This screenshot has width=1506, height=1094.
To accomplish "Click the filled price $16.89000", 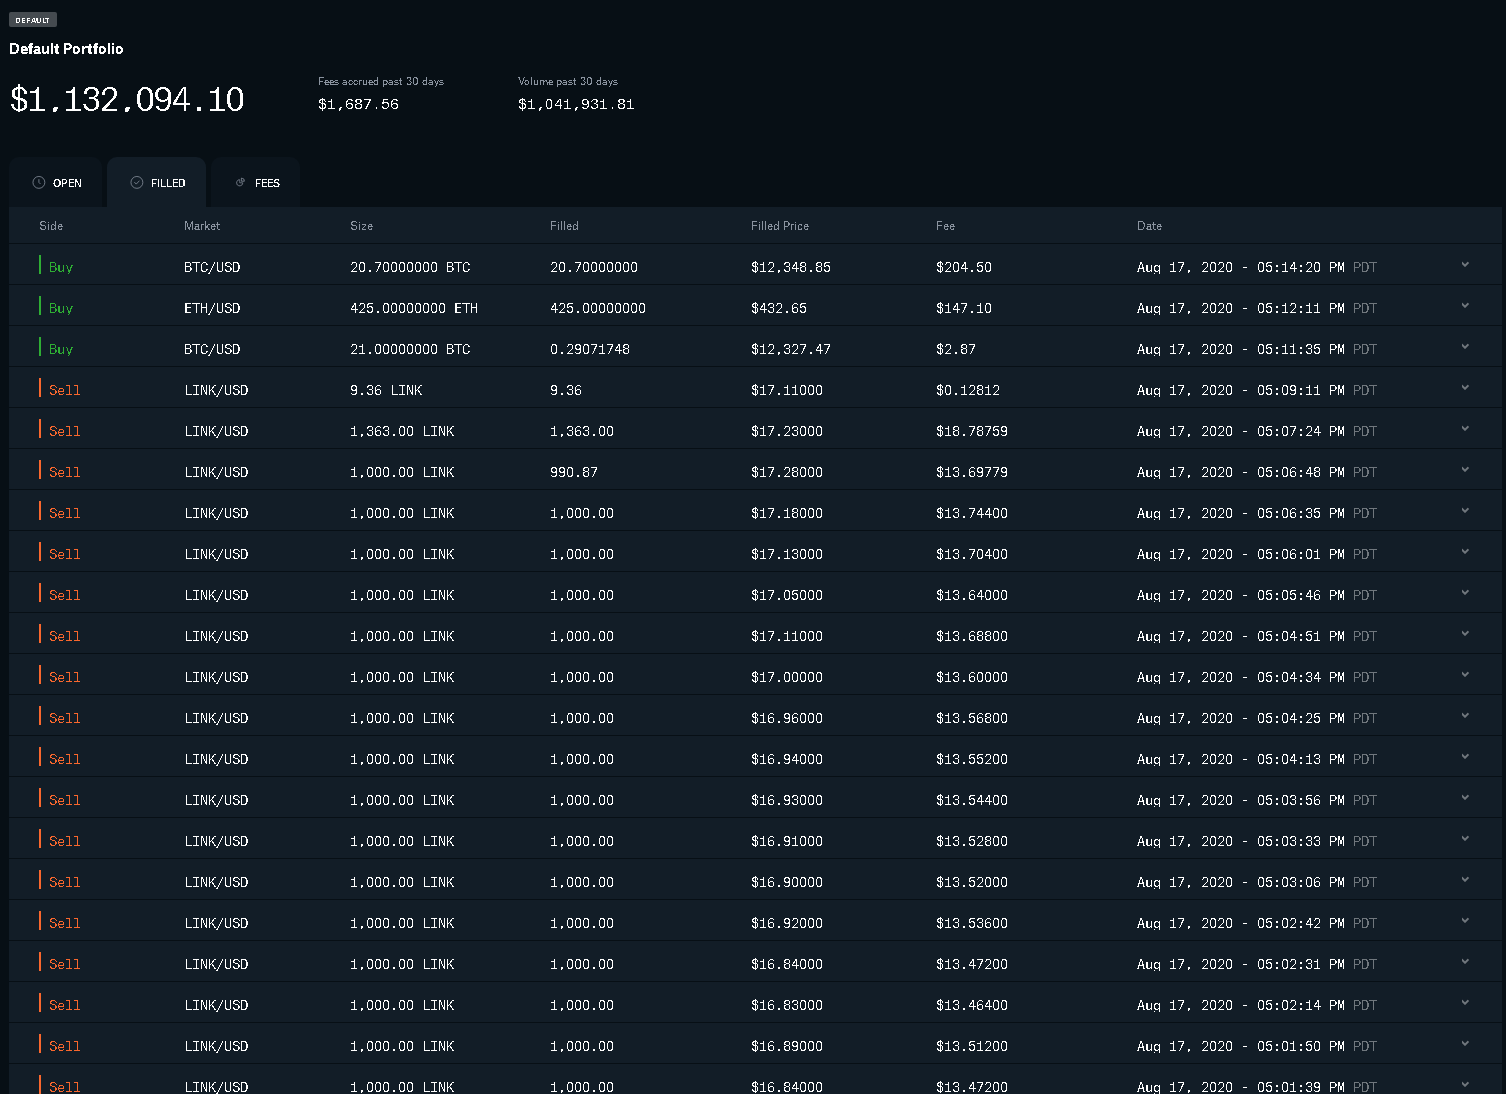I will pyautogui.click(x=787, y=1046).
